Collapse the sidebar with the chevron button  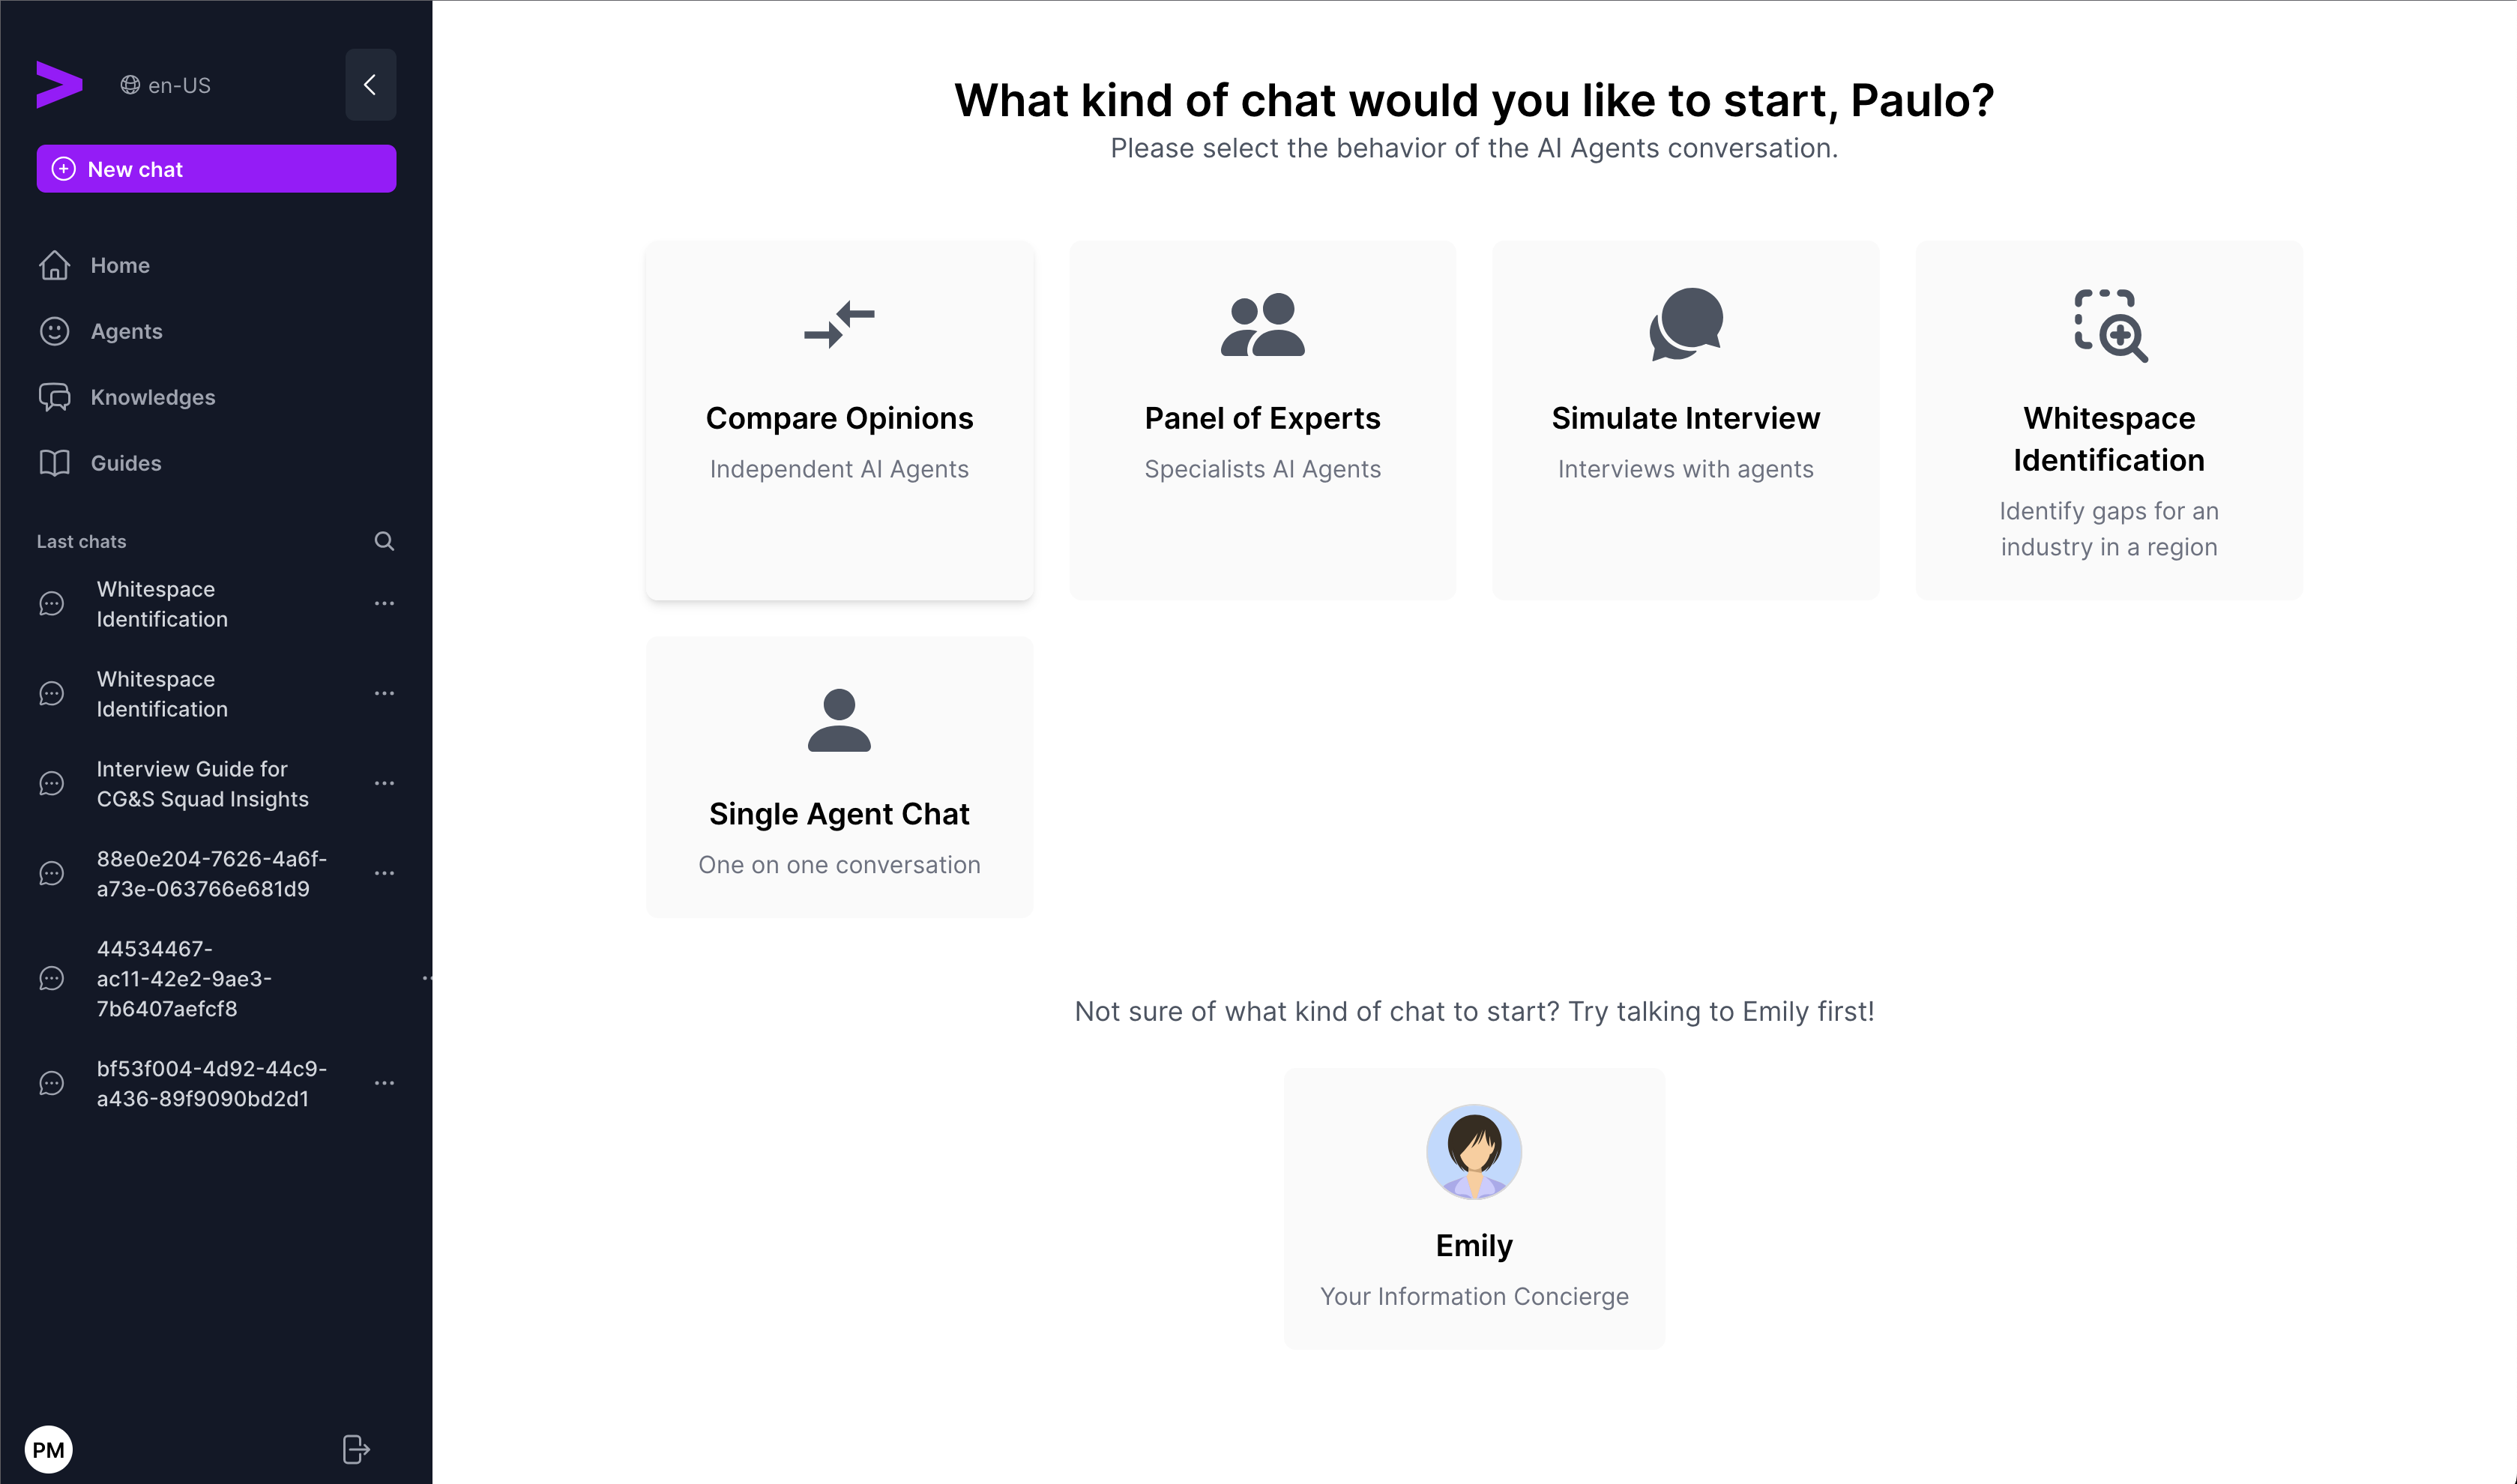pos(370,85)
